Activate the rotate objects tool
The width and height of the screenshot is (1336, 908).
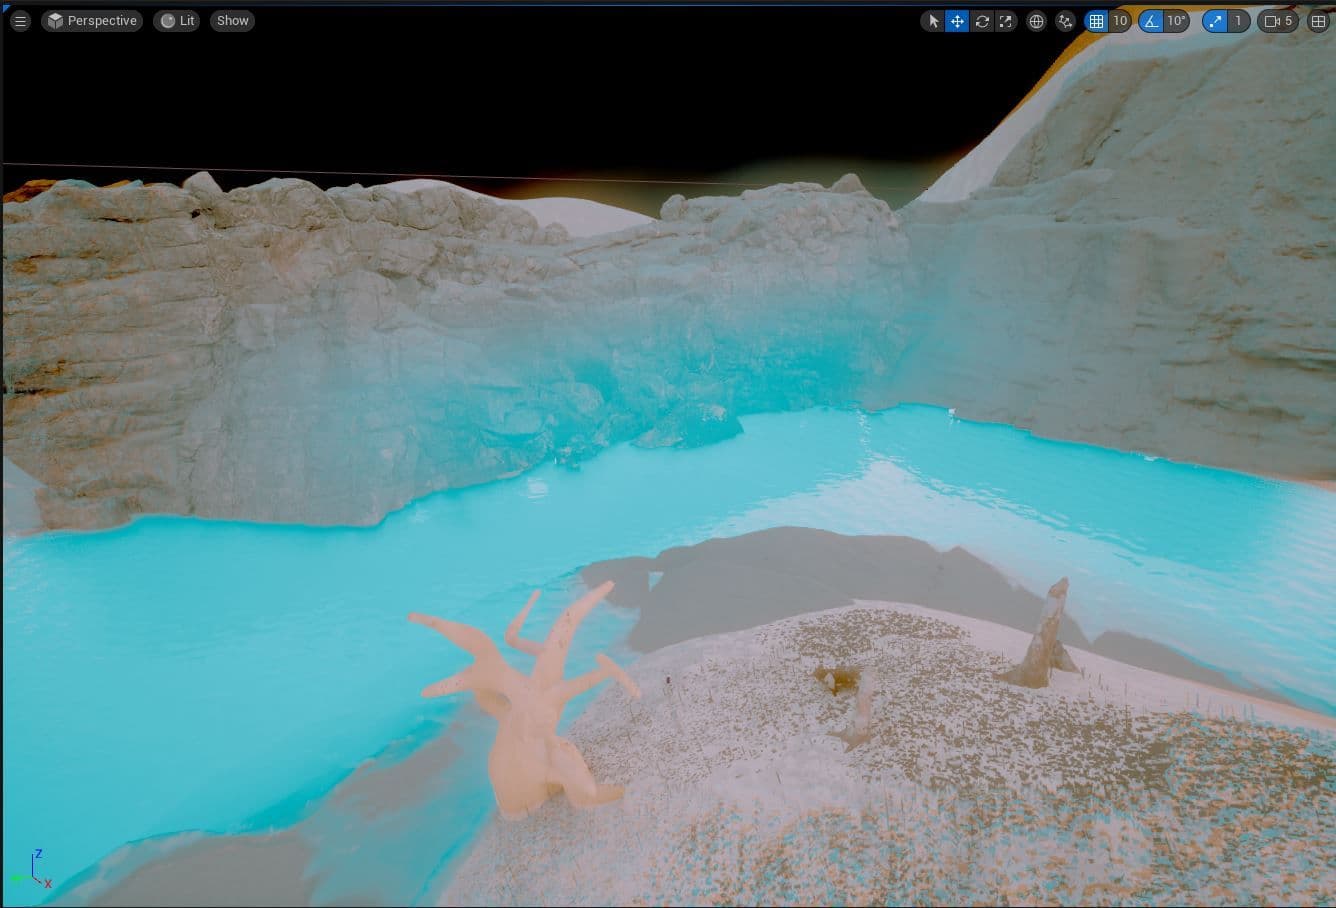982,21
